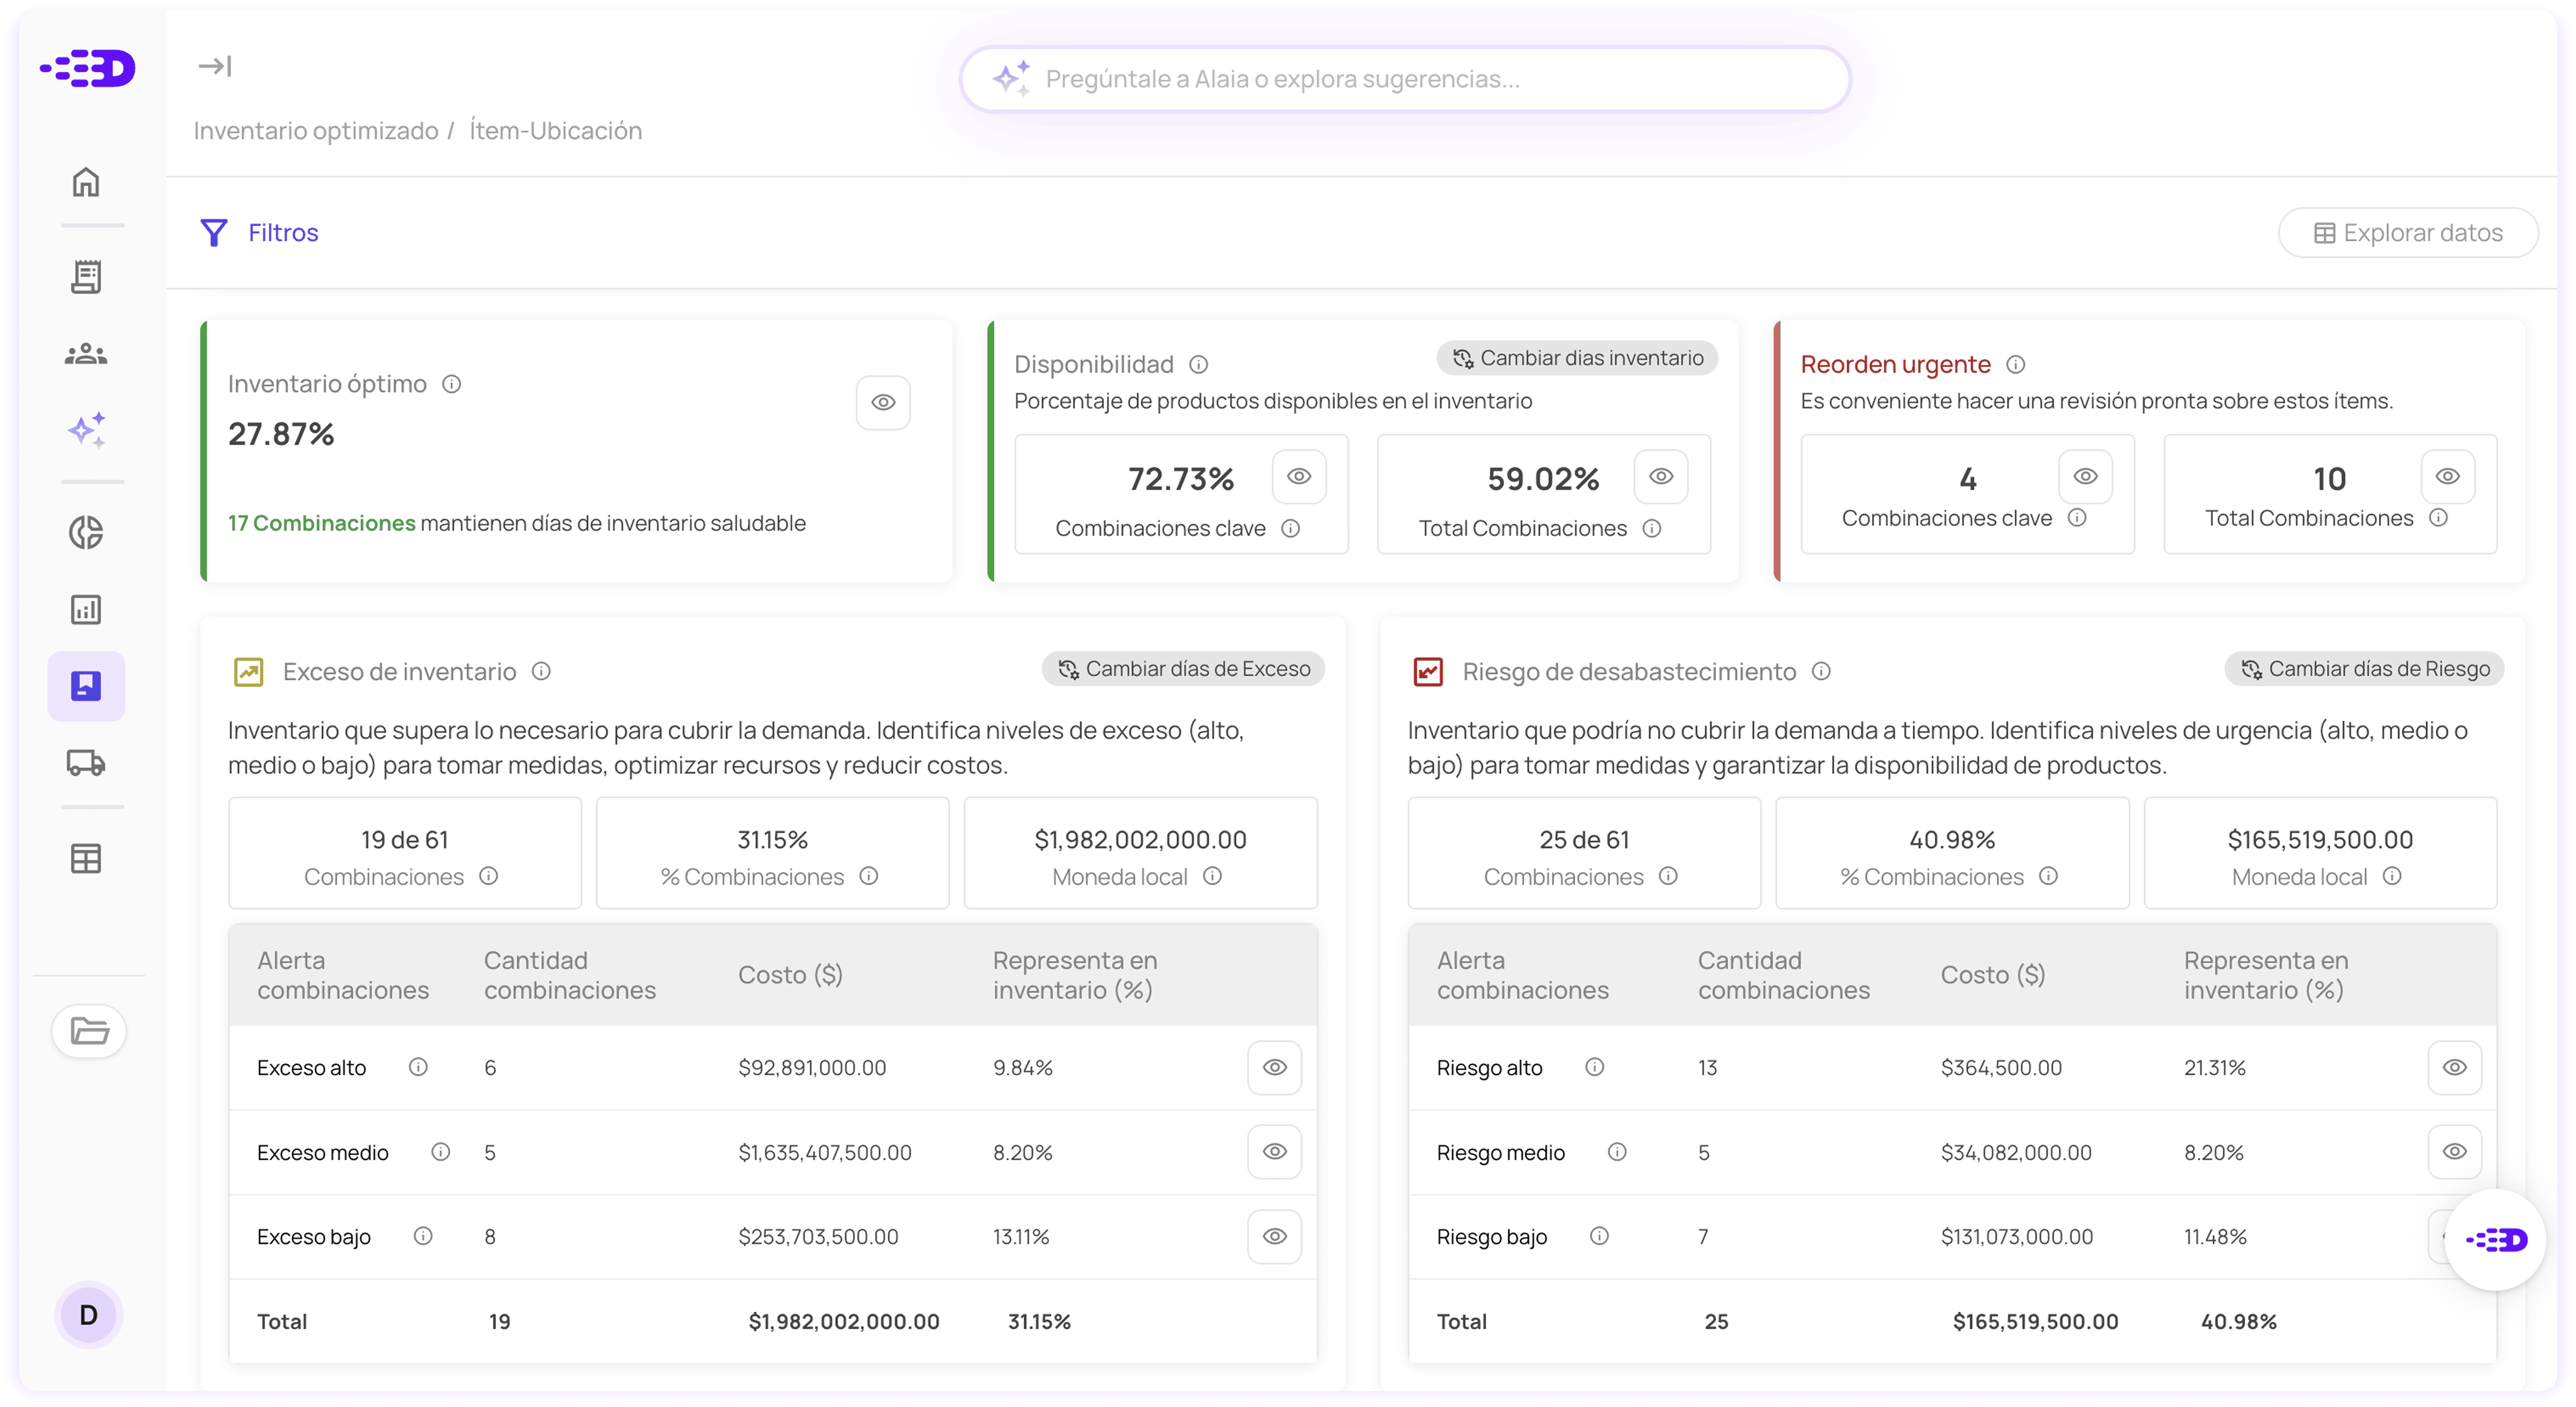2576x1407 pixels.
Task: Toggle the eye beside 72.73% Combinaciones clave
Action: [x=1299, y=476]
